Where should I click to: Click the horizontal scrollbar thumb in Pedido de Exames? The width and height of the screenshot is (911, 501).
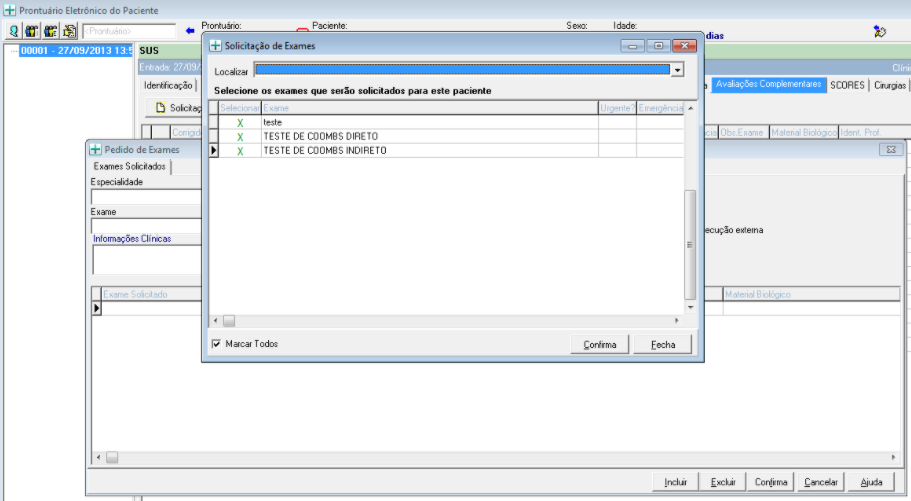click(112, 457)
